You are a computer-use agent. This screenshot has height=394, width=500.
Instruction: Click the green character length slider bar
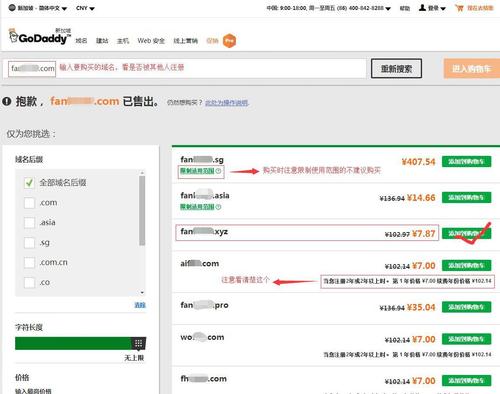74,343
